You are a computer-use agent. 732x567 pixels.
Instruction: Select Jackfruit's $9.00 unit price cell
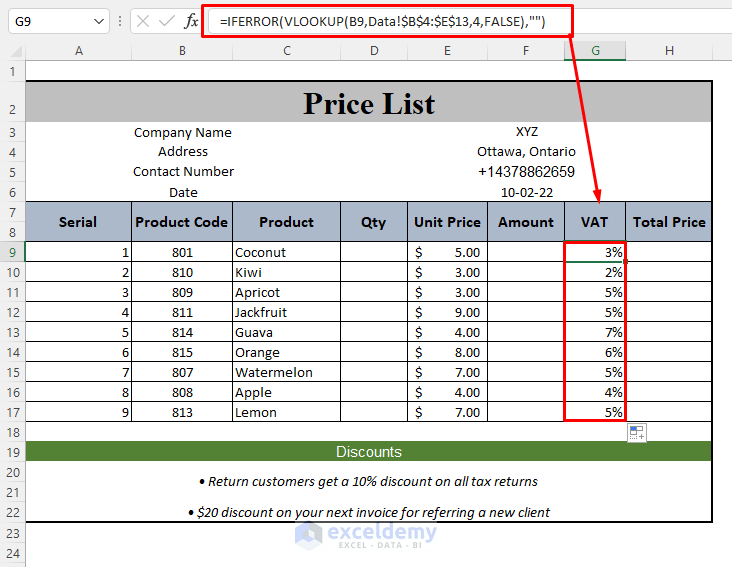[x=447, y=313]
